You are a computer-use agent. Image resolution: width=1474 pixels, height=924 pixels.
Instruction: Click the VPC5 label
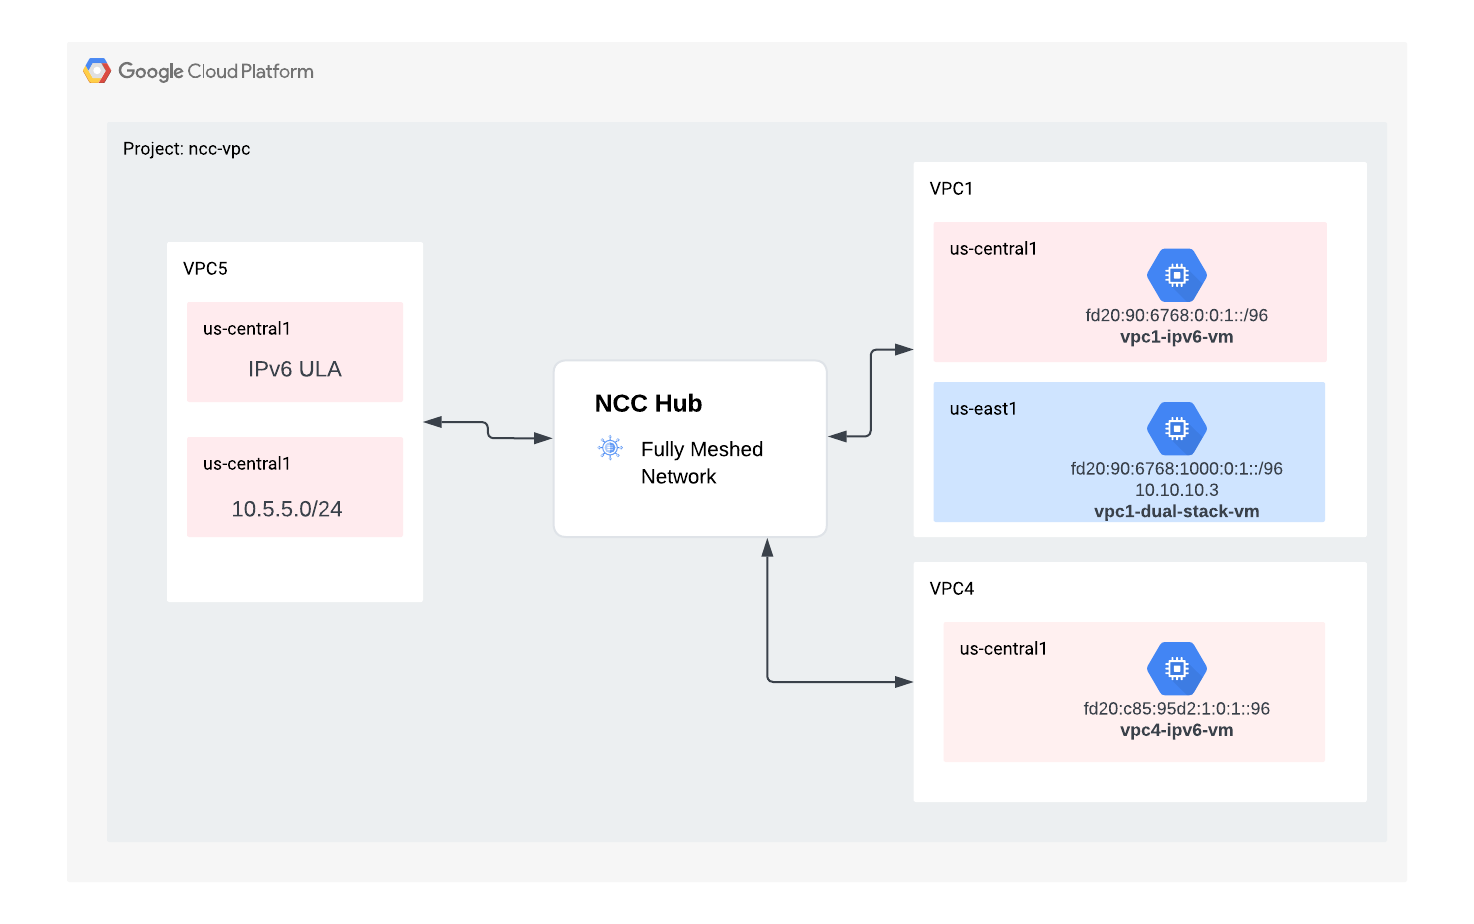[x=205, y=268]
